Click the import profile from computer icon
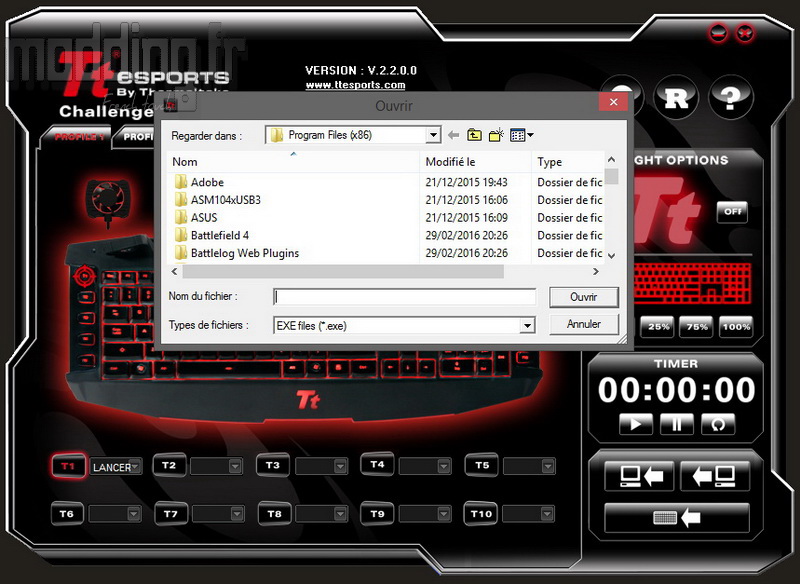Image resolution: width=800 pixels, height=584 pixels. (x=715, y=476)
